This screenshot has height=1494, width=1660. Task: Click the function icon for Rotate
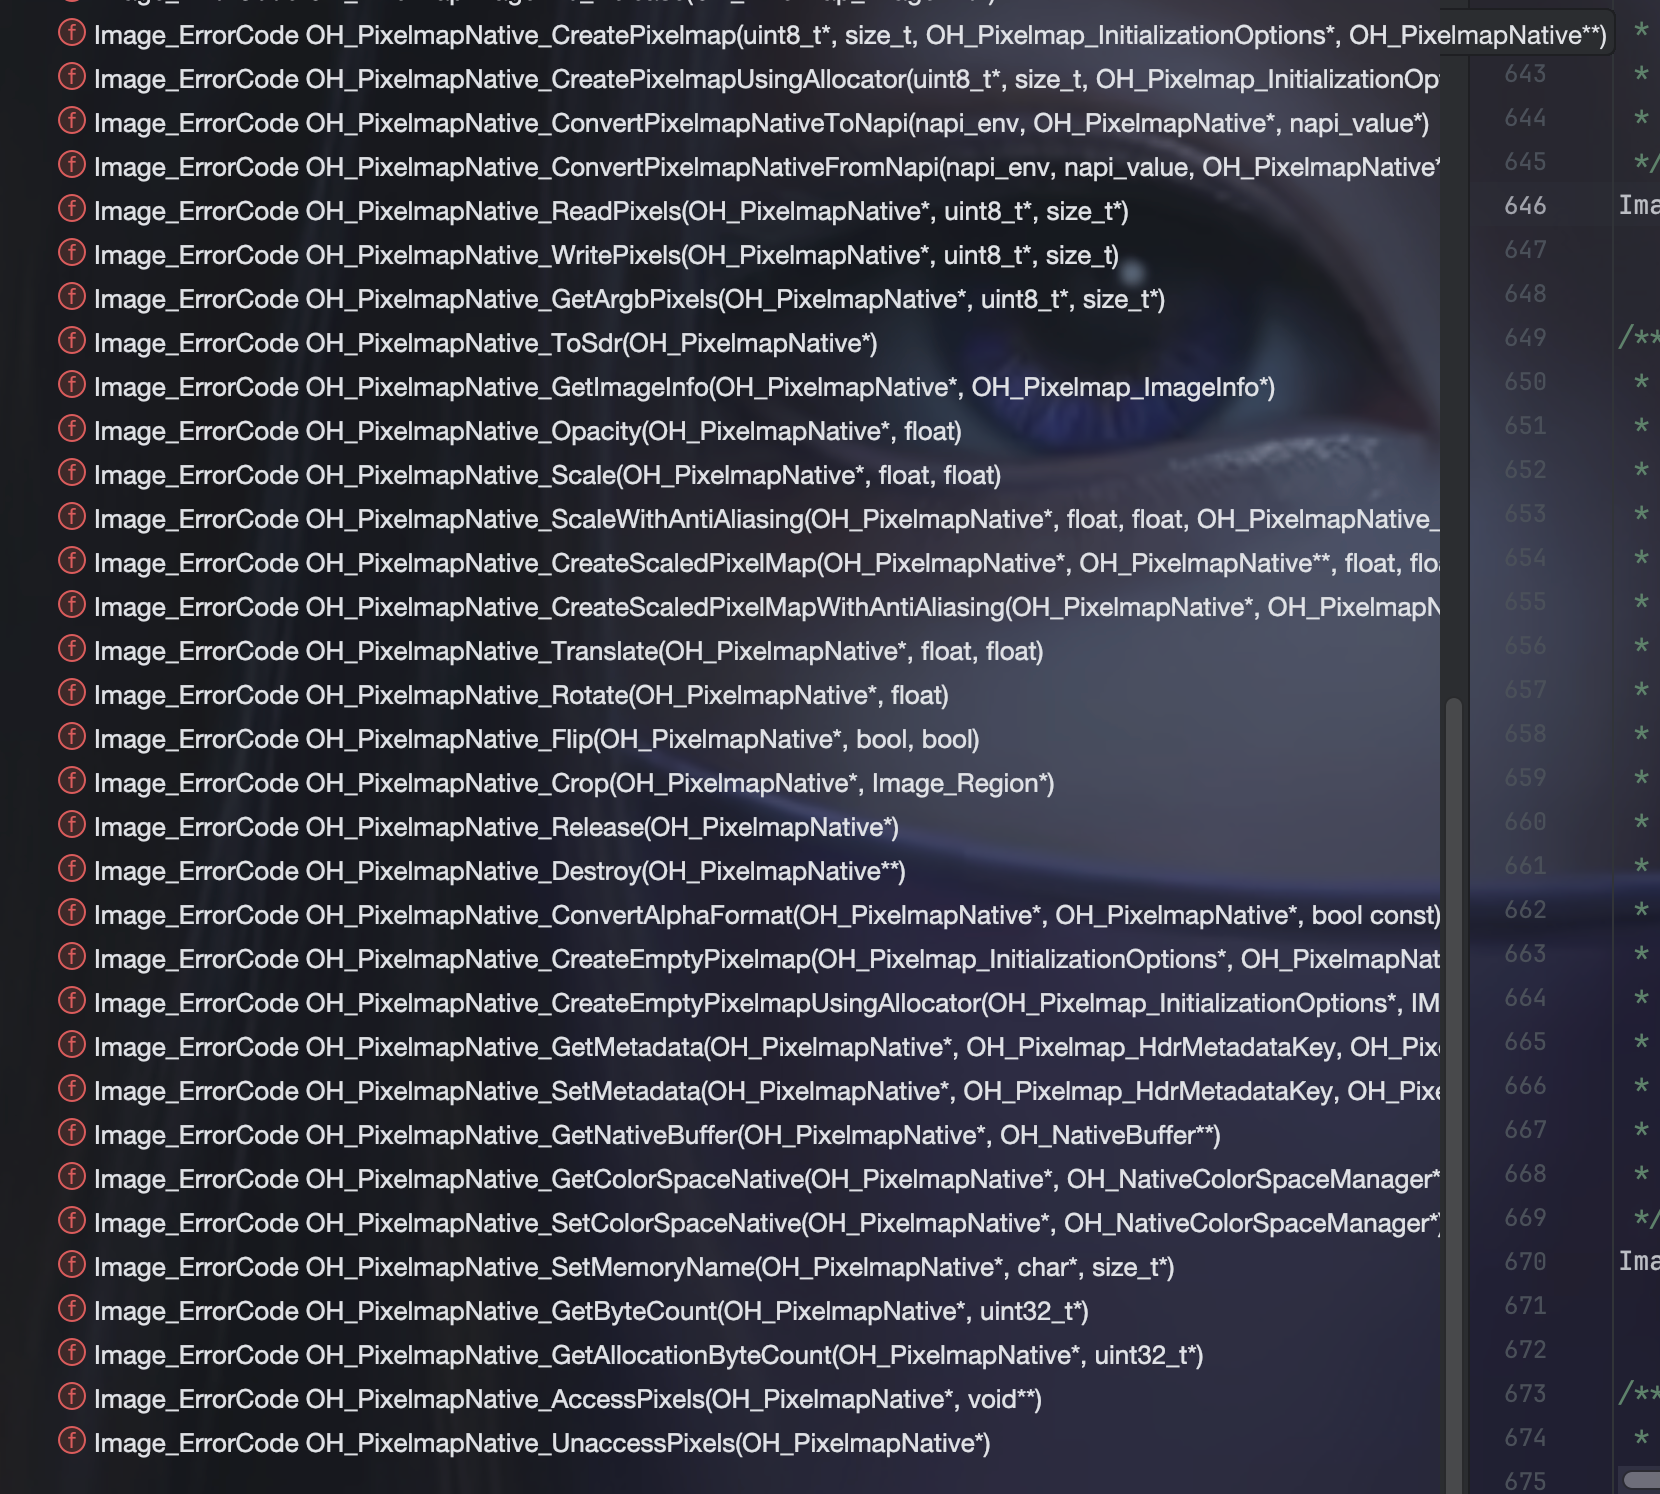(x=72, y=693)
